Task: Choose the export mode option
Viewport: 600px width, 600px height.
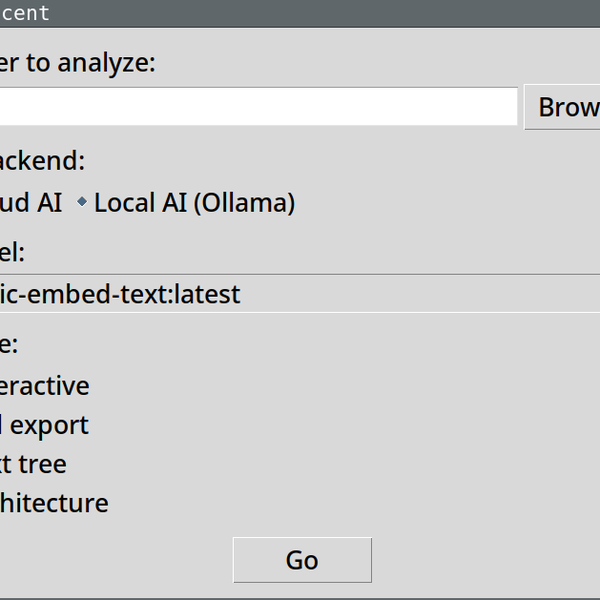Action: click(x=44, y=425)
